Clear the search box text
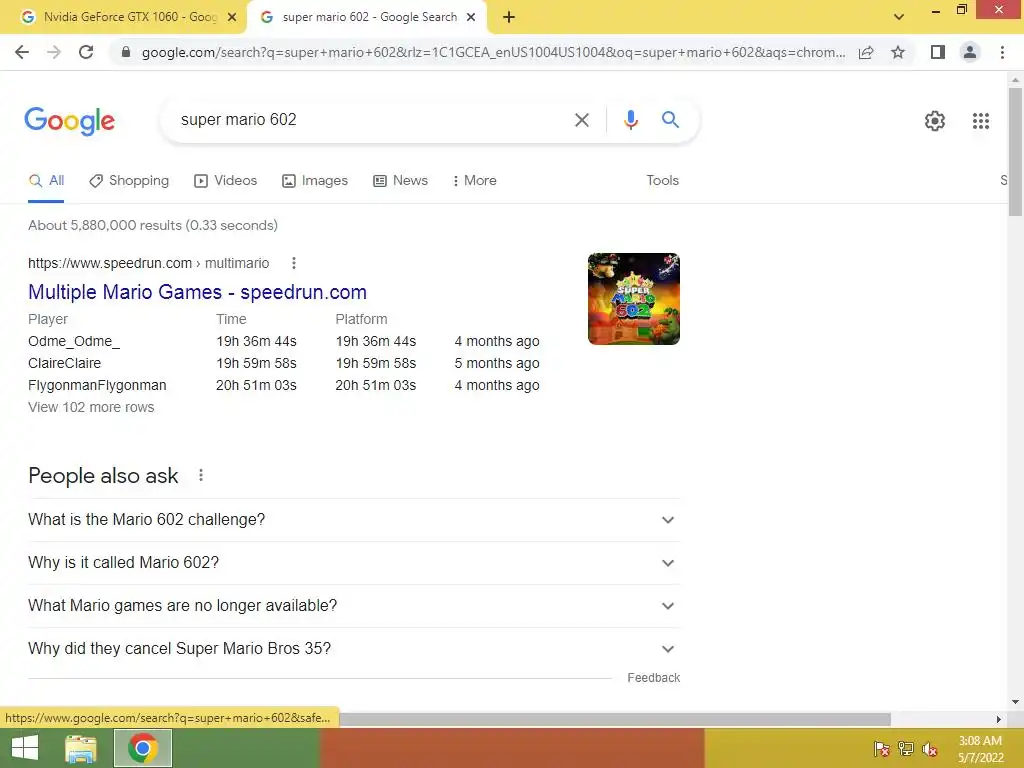 tap(581, 120)
